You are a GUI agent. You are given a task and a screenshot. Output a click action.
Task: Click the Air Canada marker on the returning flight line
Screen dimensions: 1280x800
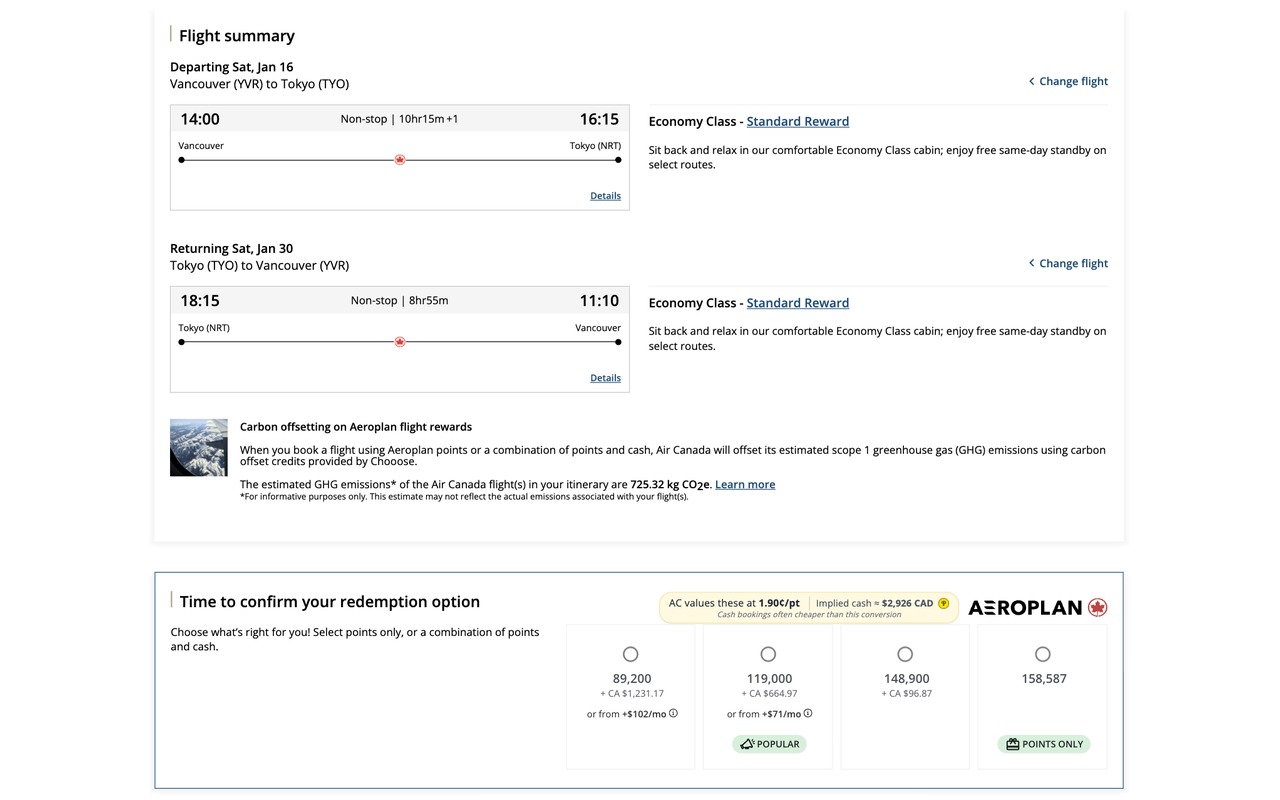point(400,342)
